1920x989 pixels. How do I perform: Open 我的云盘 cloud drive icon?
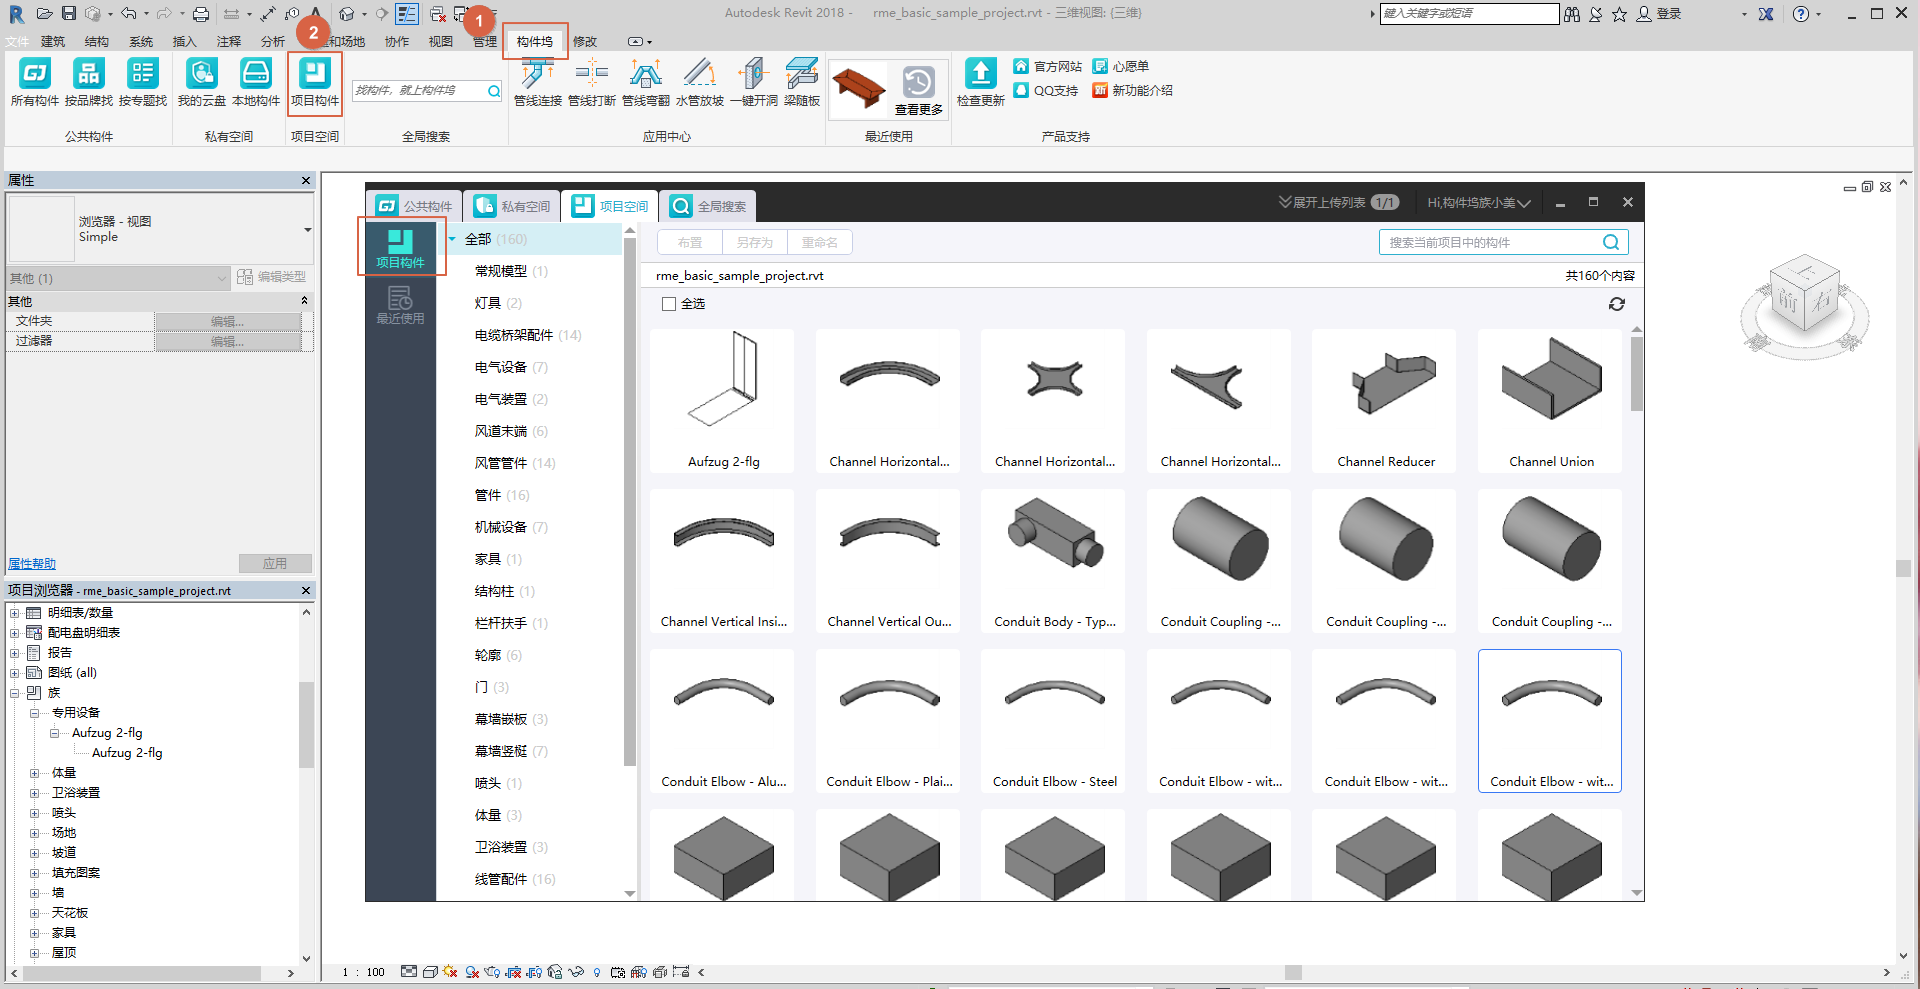coord(202,82)
